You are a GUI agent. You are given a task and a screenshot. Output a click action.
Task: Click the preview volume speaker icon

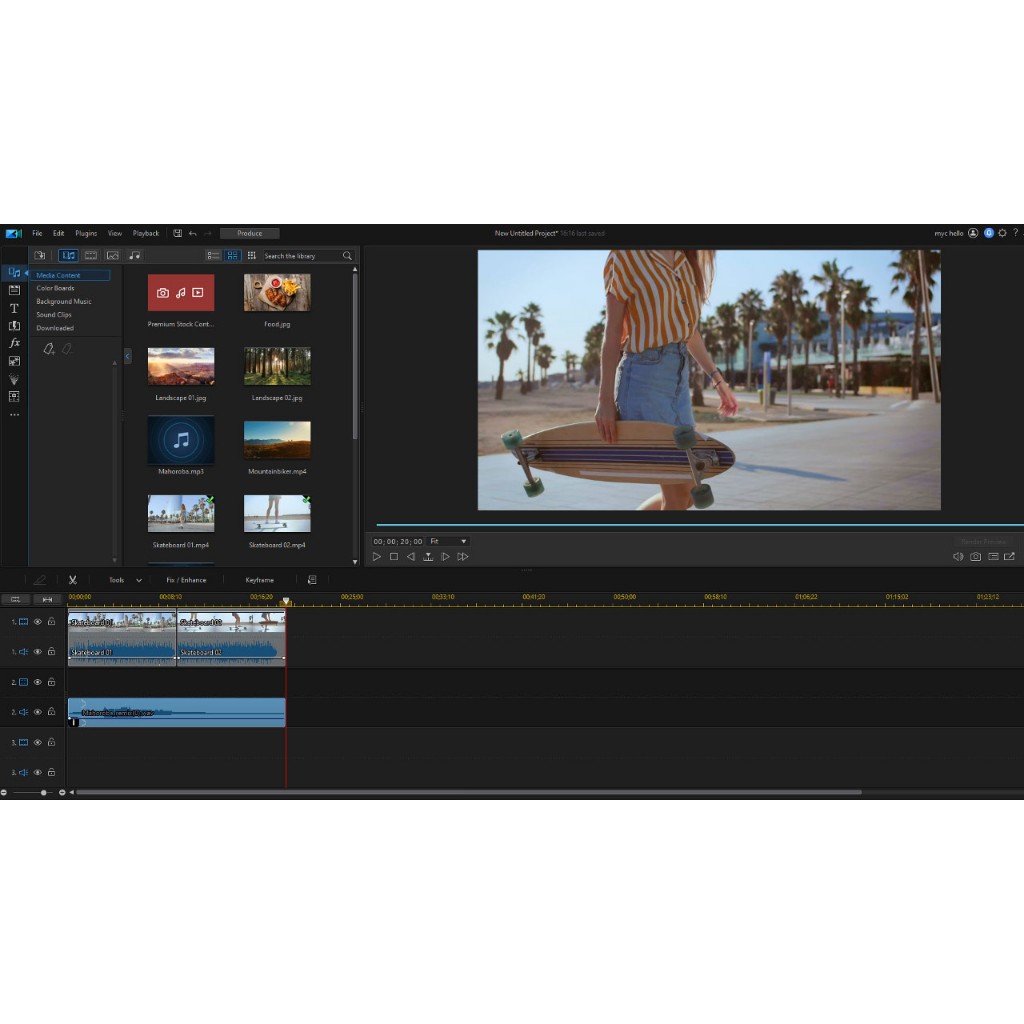(x=958, y=557)
